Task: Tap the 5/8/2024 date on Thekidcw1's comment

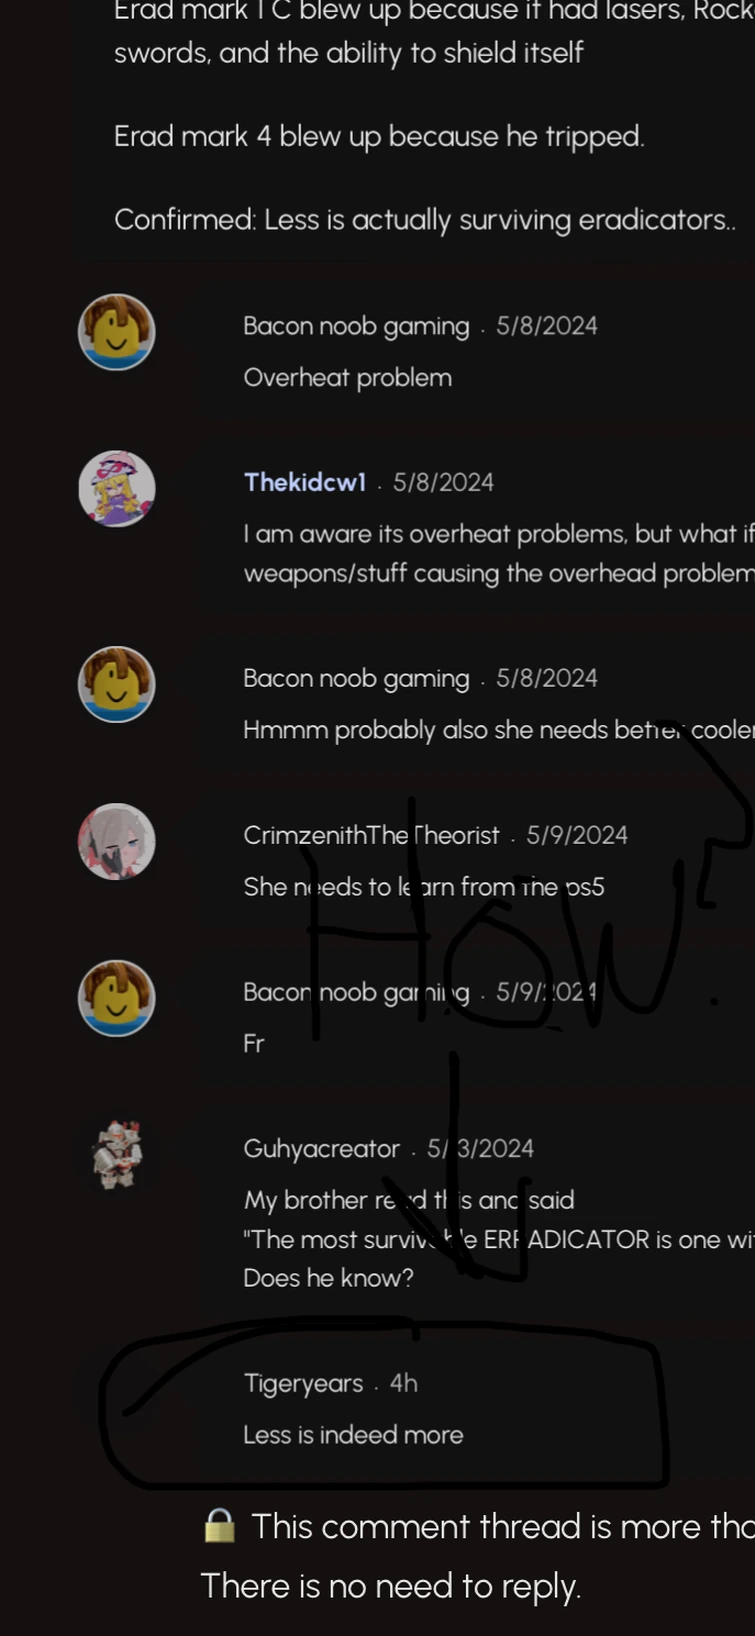Action: pos(443,482)
